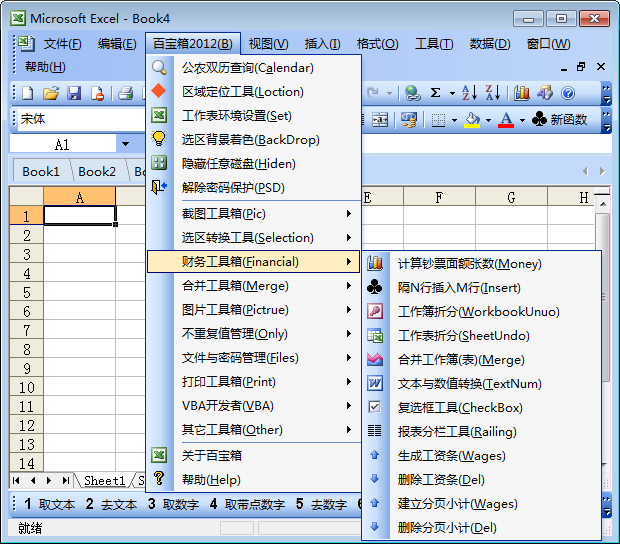The image size is (620, 544).
Task: Click 取数字 button in bottom toolbar
Action: (174, 504)
